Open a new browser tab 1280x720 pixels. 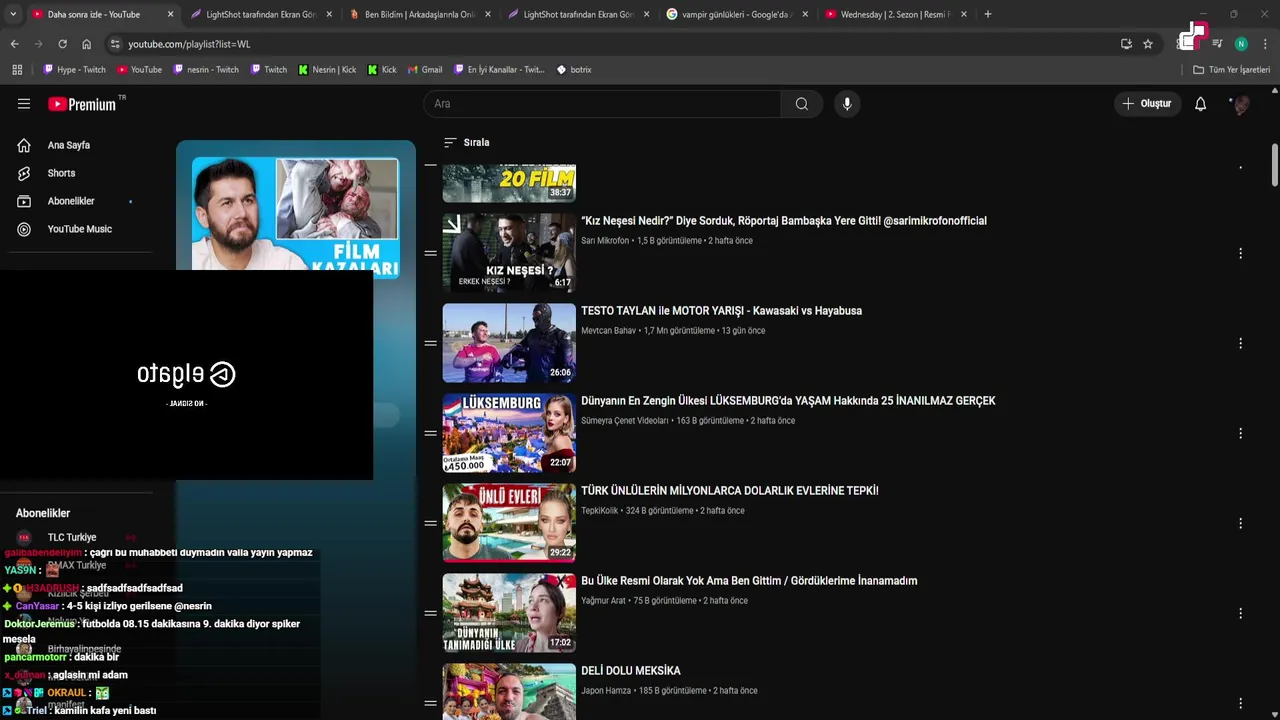988,14
